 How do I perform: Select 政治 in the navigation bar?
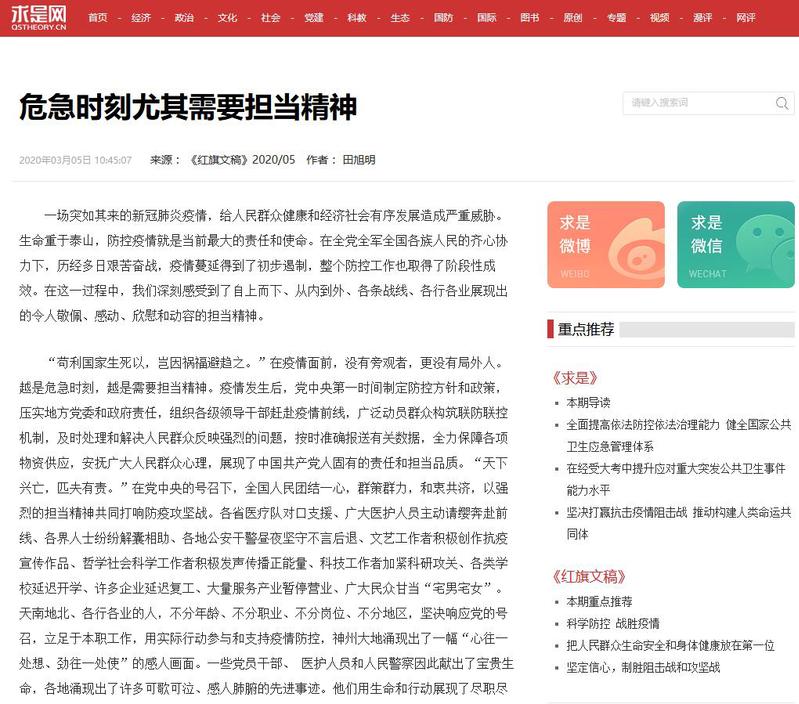[184, 18]
